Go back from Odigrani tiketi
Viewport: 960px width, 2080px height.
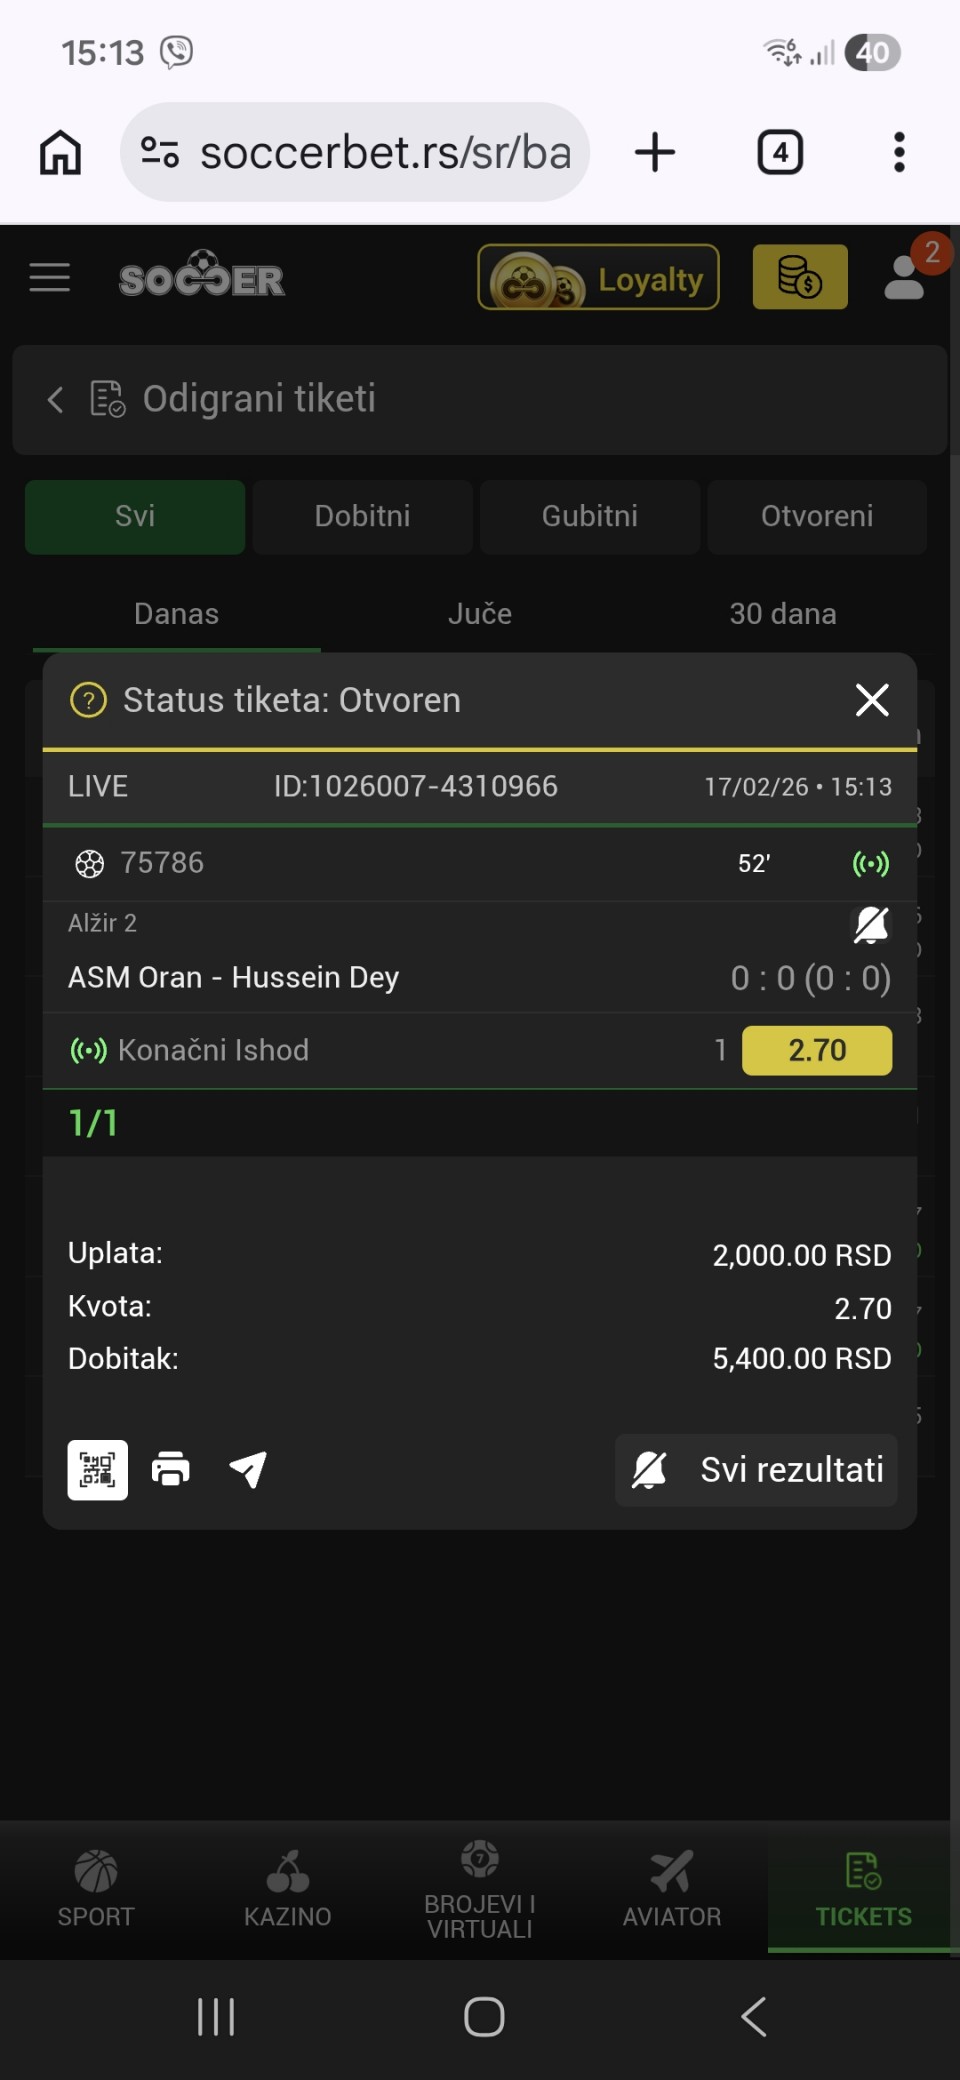55,400
